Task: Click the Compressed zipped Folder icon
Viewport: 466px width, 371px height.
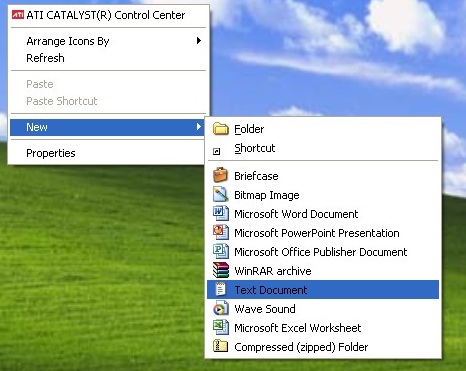Action: click(220, 346)
